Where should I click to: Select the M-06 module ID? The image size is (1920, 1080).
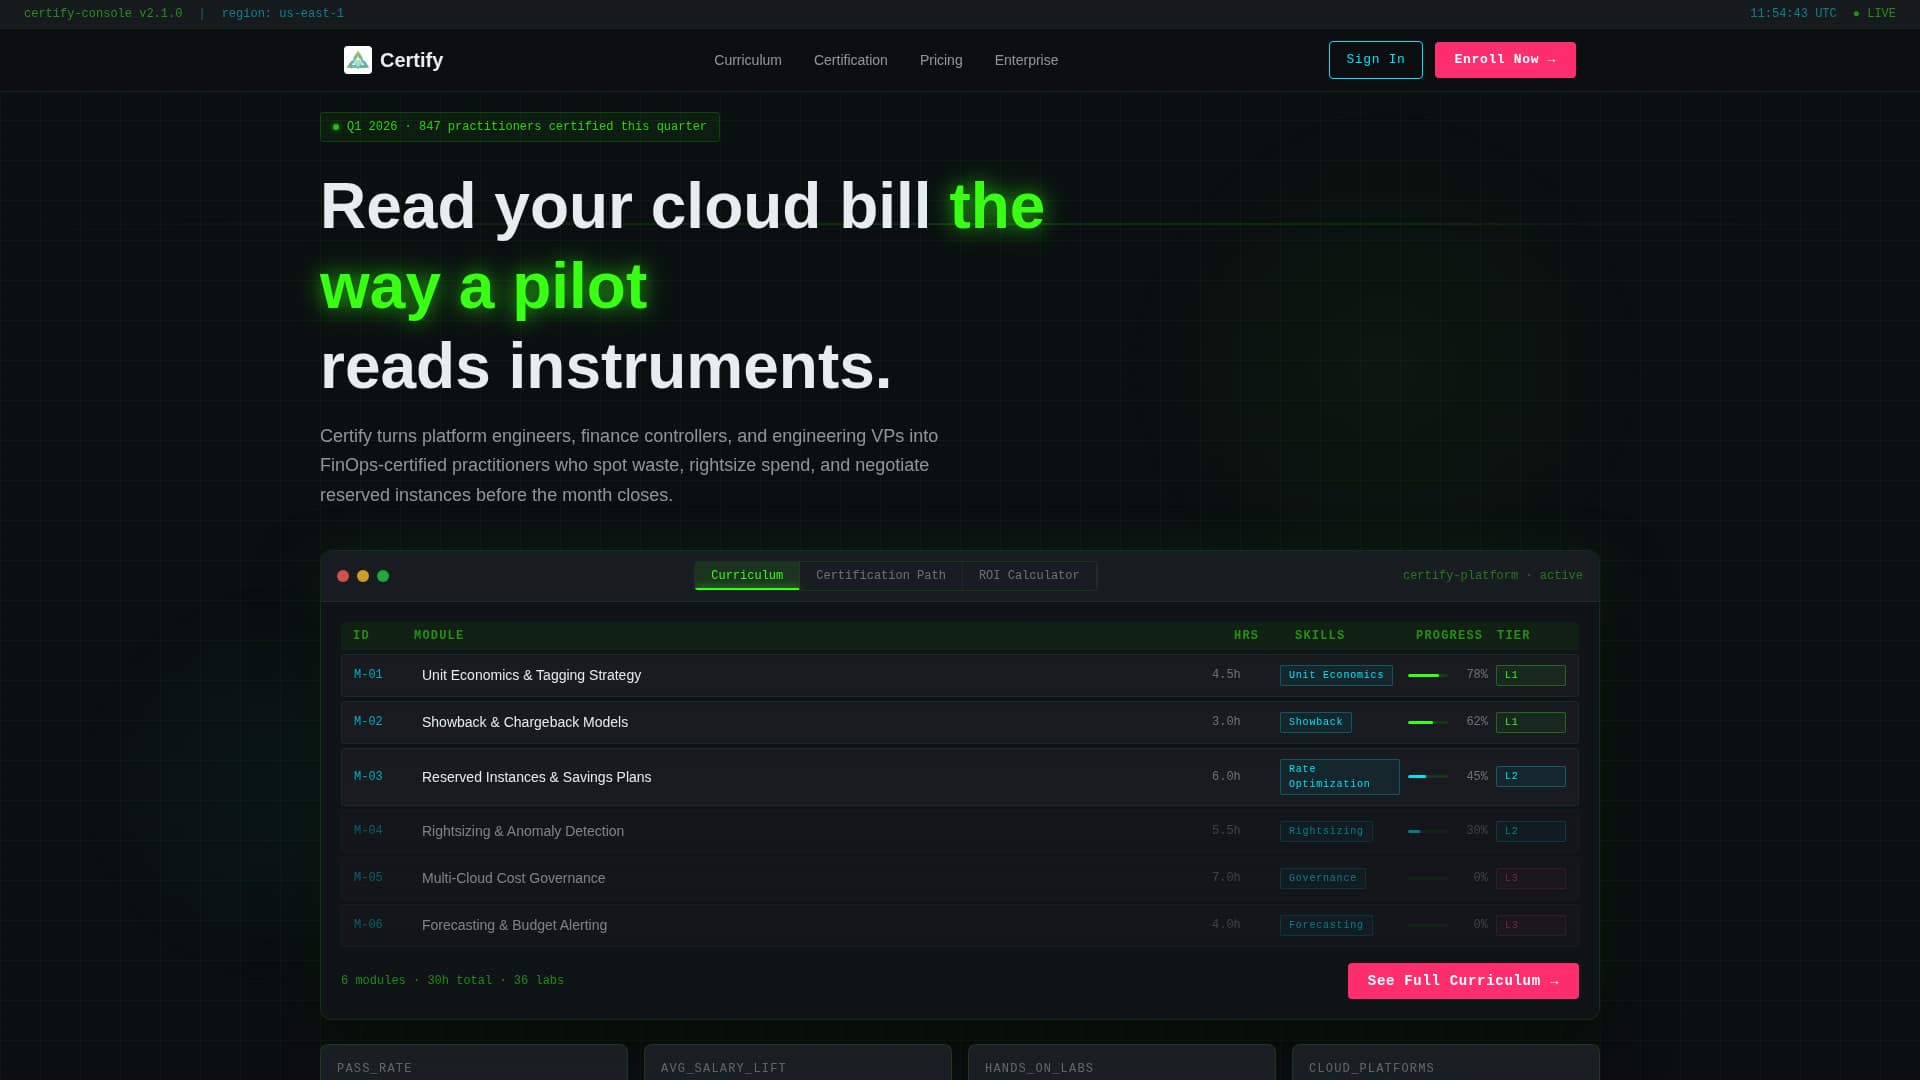point(368,925)
